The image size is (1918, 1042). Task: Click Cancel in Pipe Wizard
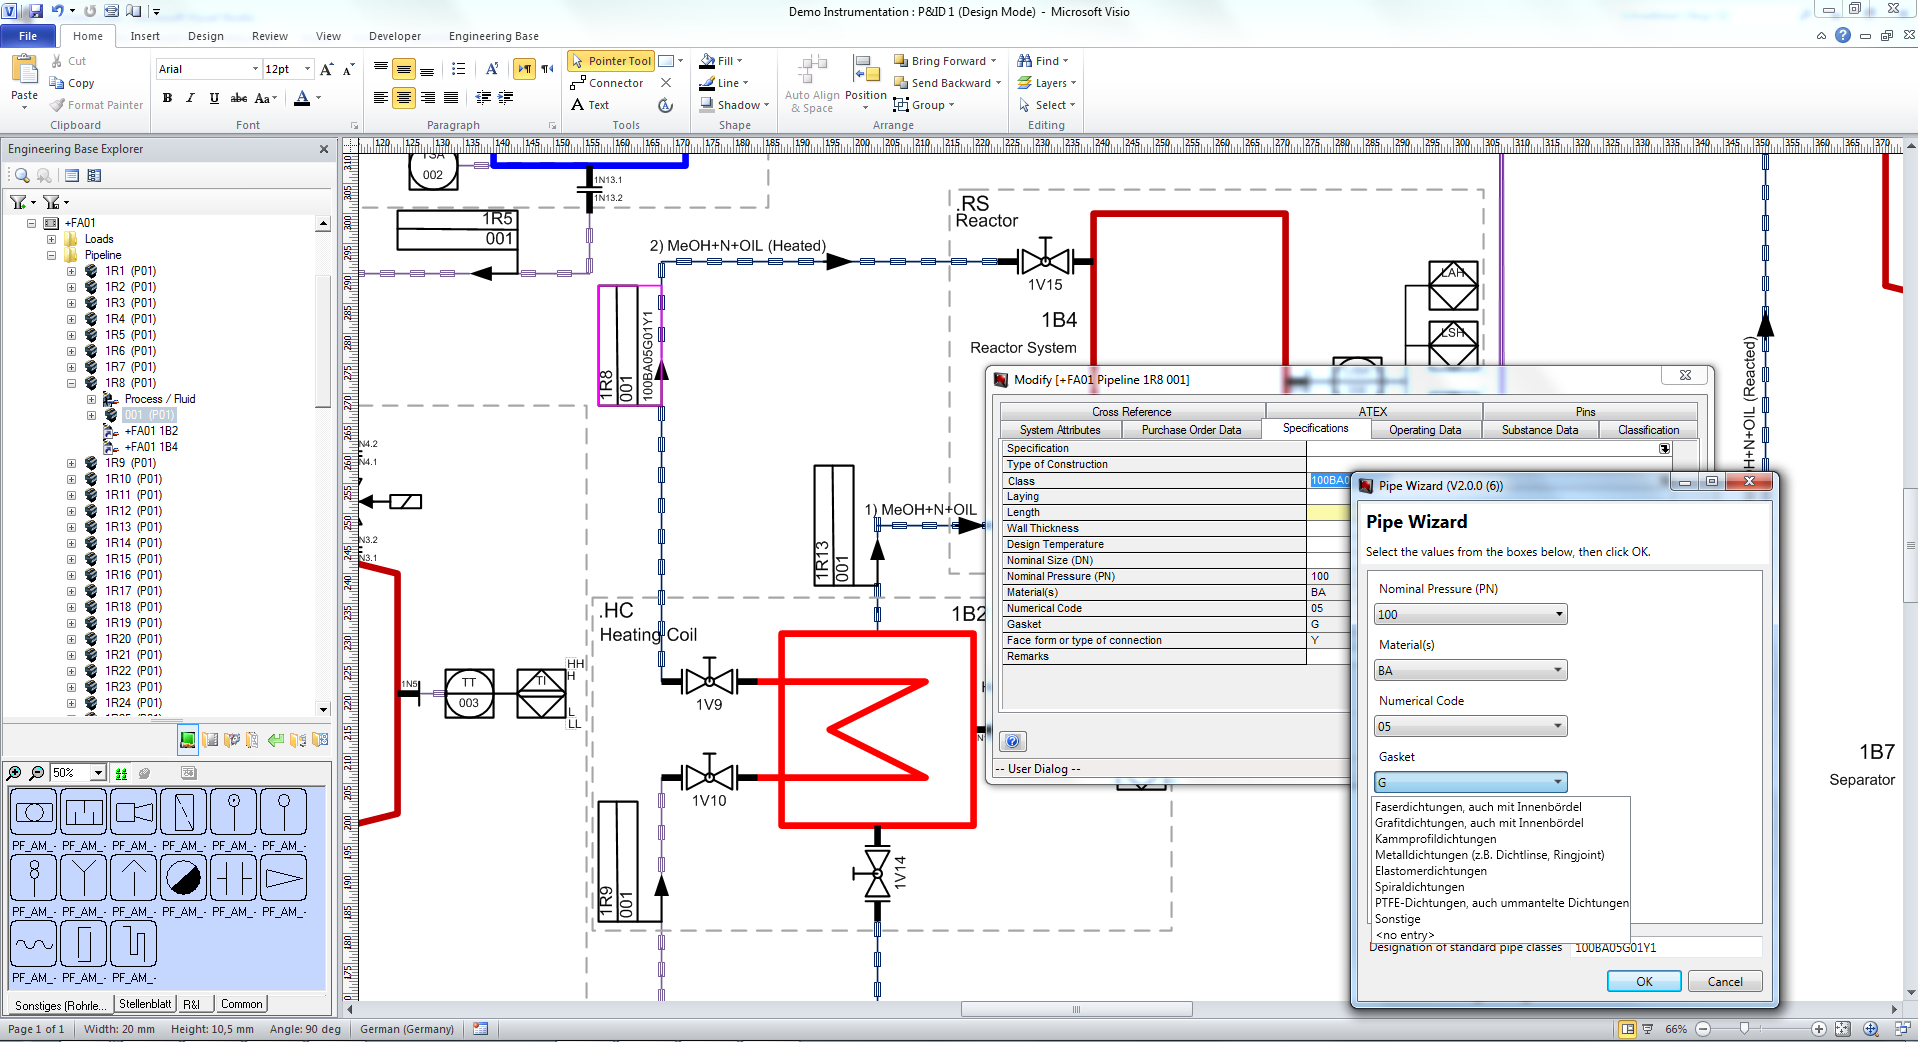click(x=1724, y=982)
